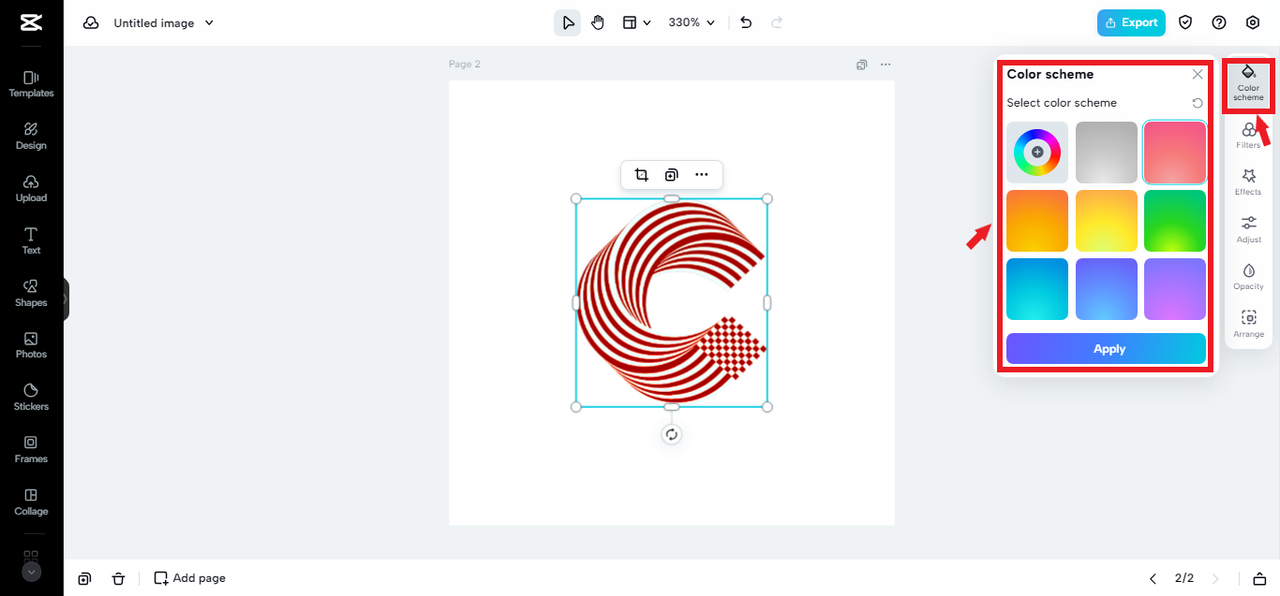This screenshot has width=1280, height=596.
Task: Open the Opacity tab
Action: coord(1248,277)
